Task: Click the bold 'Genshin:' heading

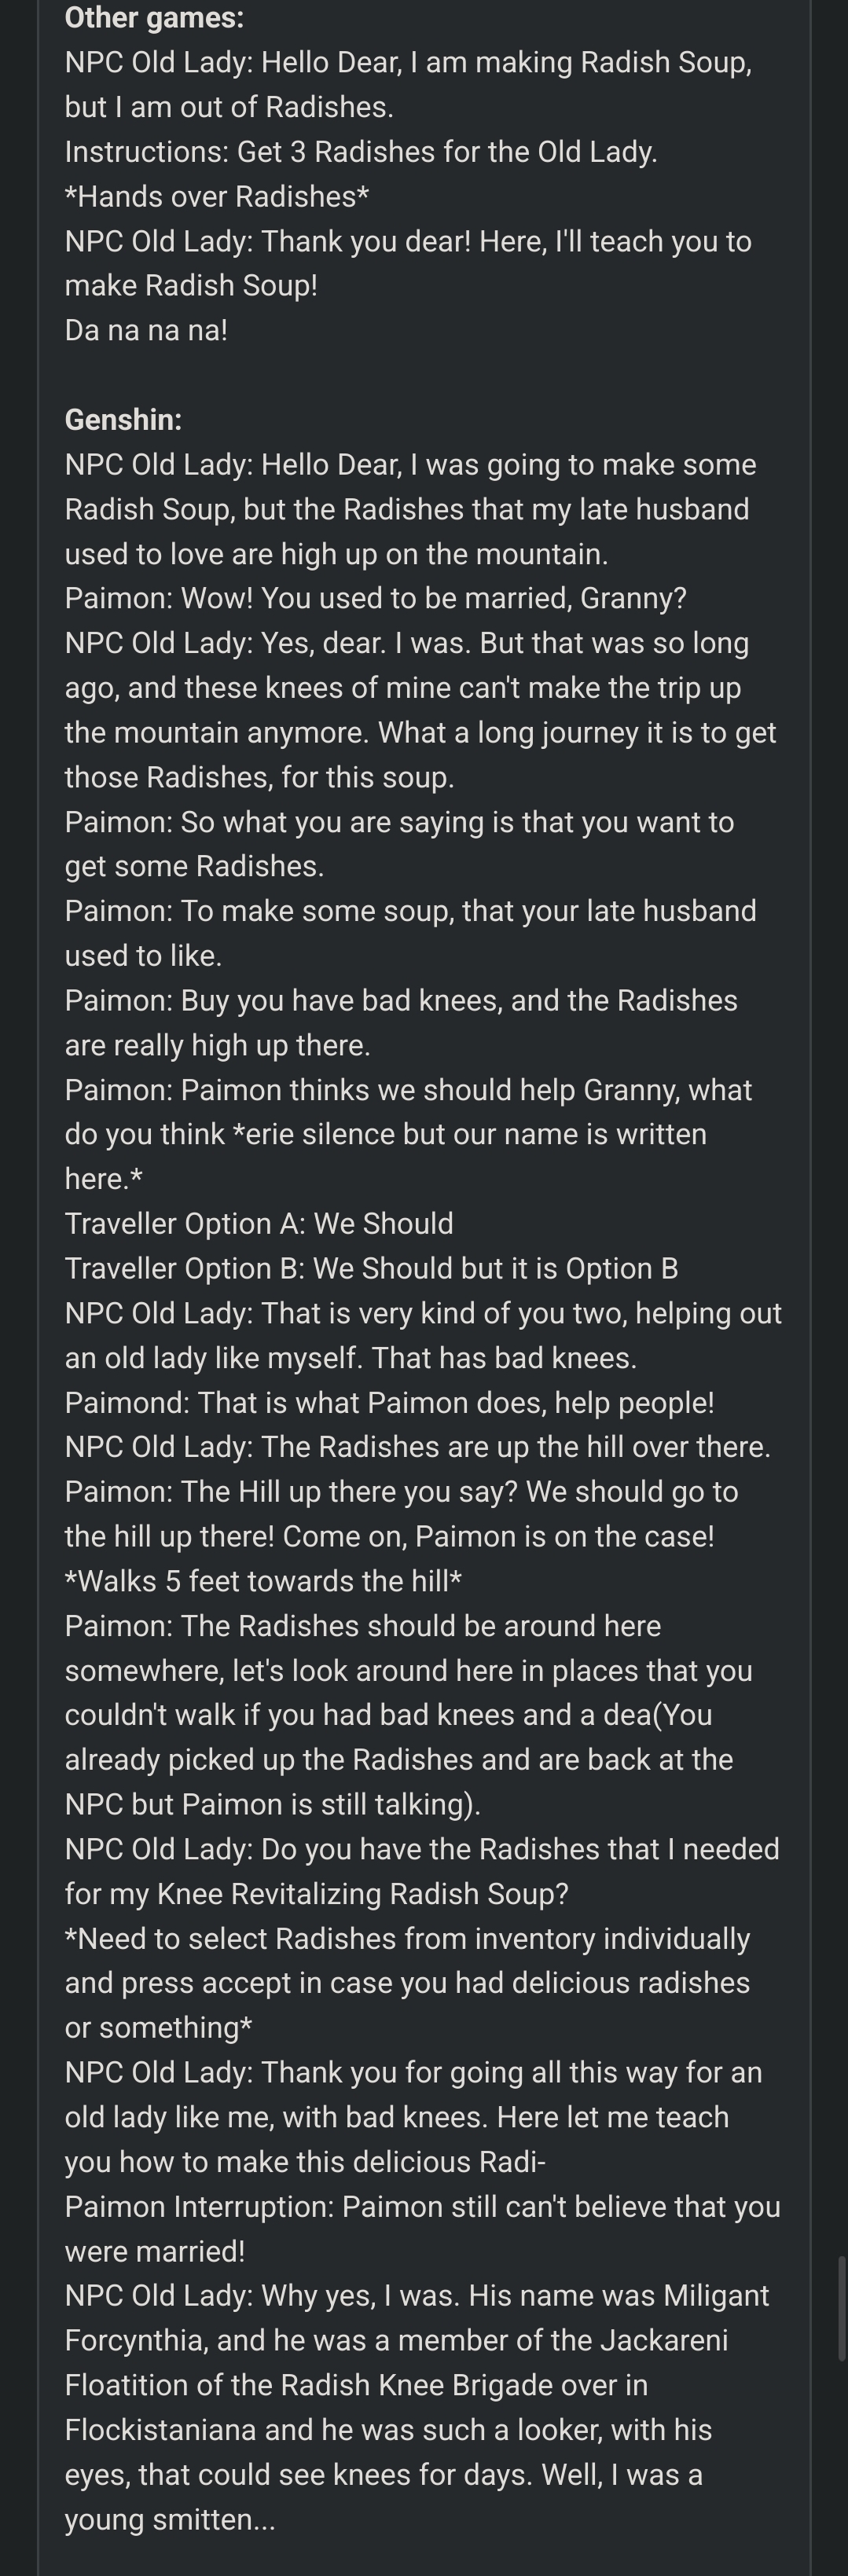Action: click(x=123, y=419)
